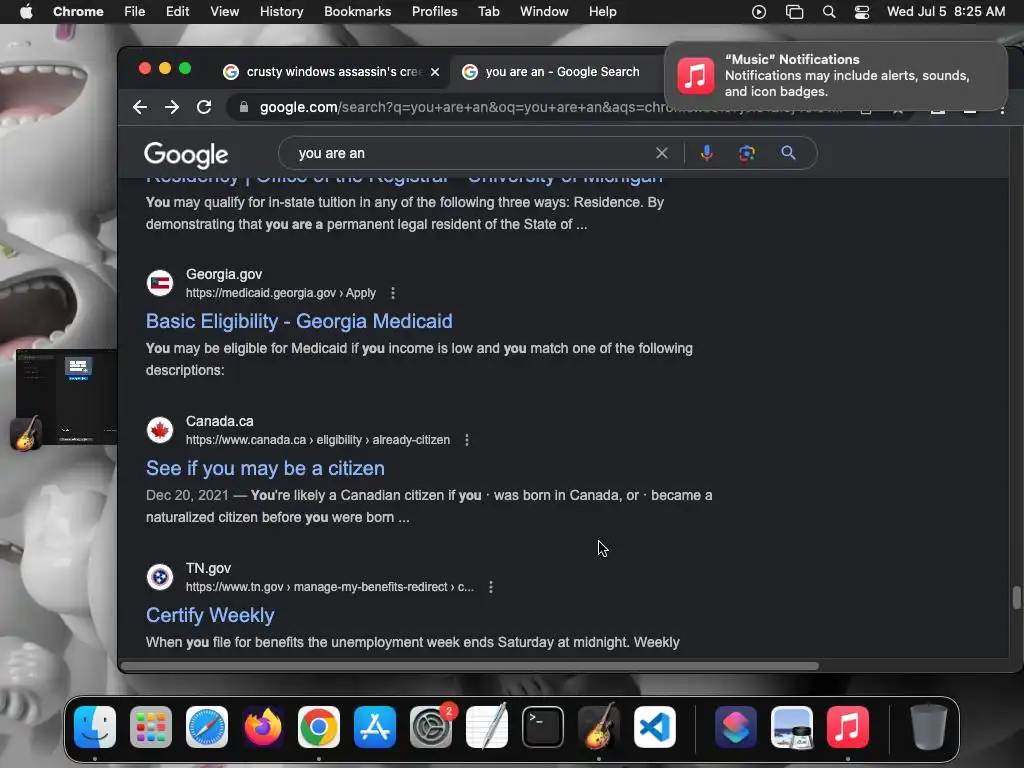Open the Chrome application menu
The width and height of the screenshot is (1024, 768).
pos(78,12)
